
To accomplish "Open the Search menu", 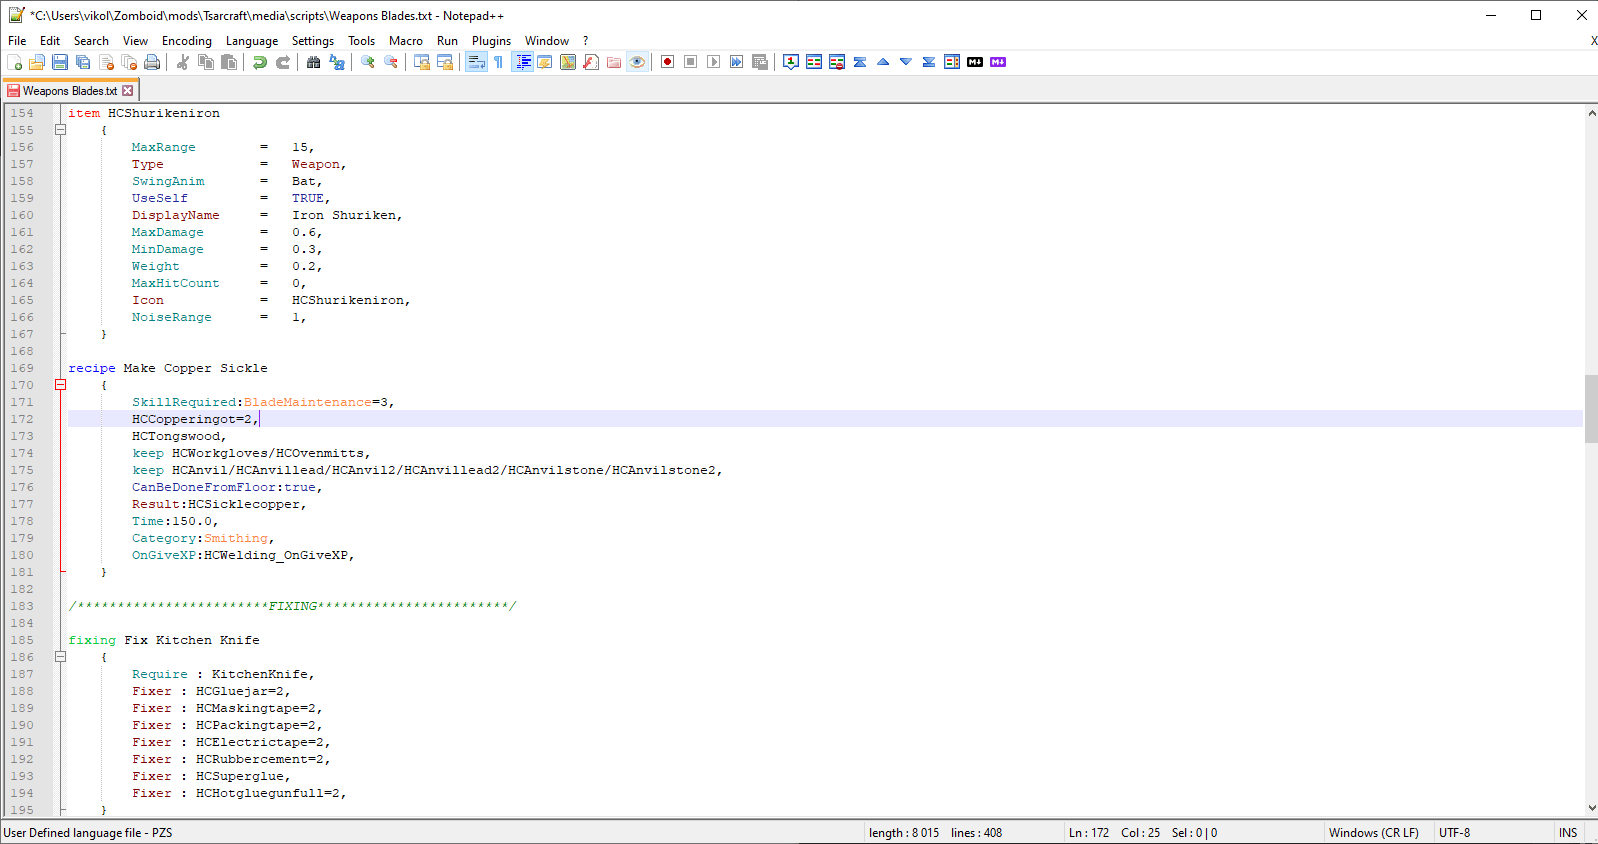I will coord(91,41).
